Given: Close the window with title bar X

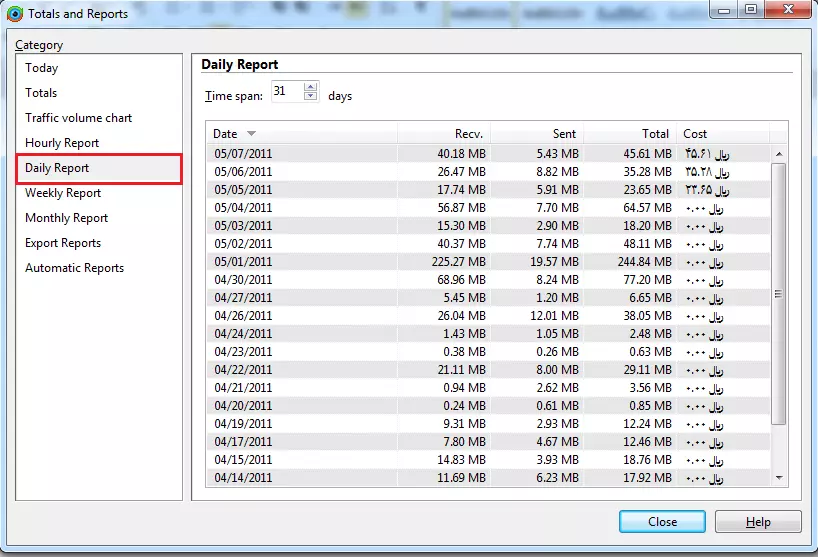Looking at the screenshot, I should tap(789, 9).
